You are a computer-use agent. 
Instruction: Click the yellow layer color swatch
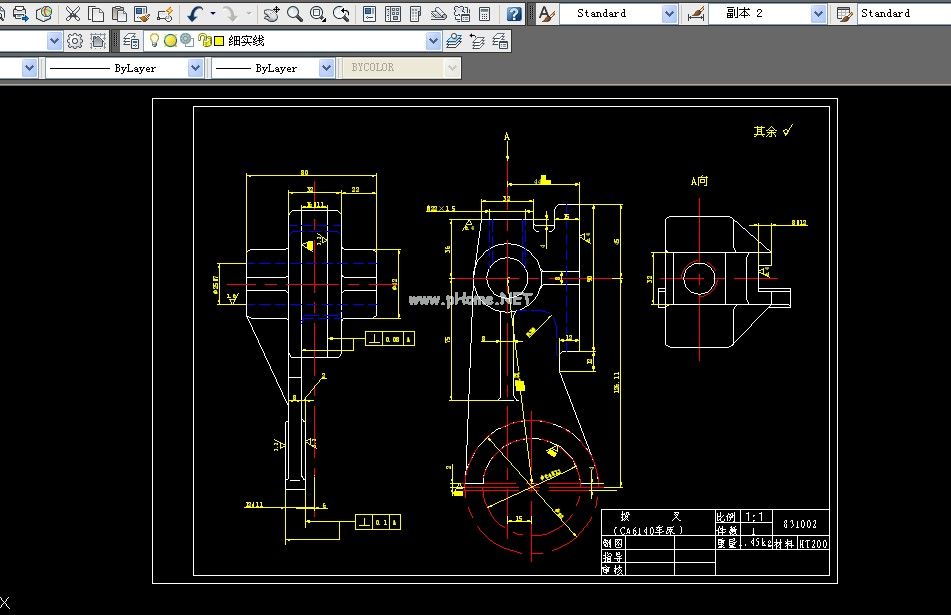[x=218, y=41]
